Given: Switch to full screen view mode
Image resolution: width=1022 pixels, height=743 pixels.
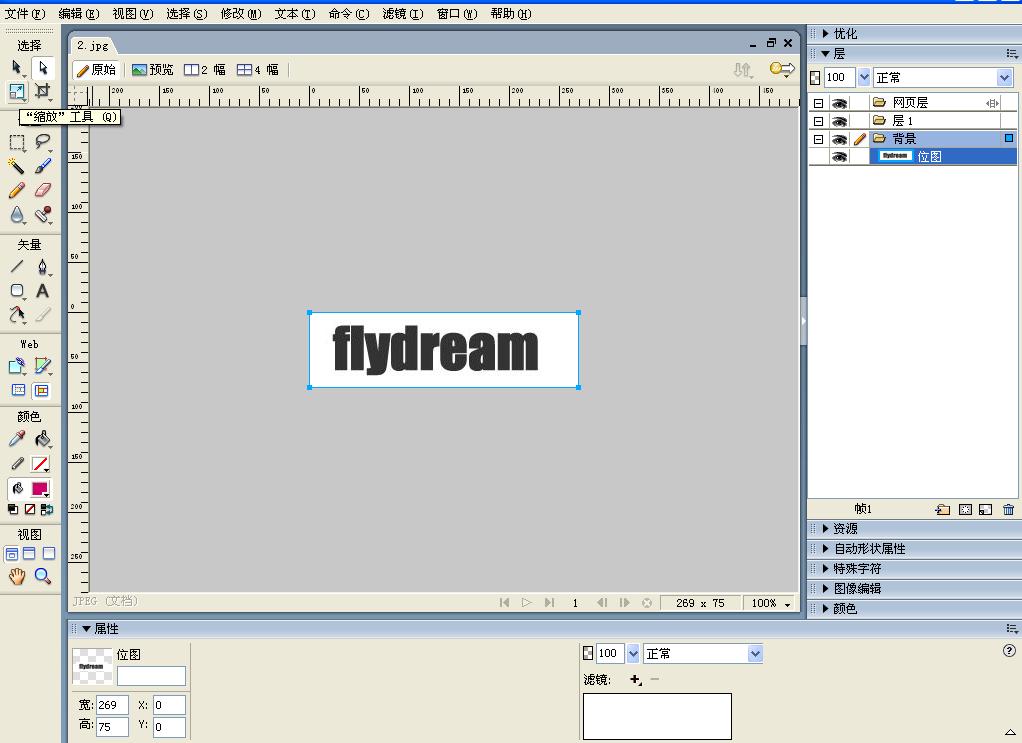Looking at the screenshot, I should [49, 554].
